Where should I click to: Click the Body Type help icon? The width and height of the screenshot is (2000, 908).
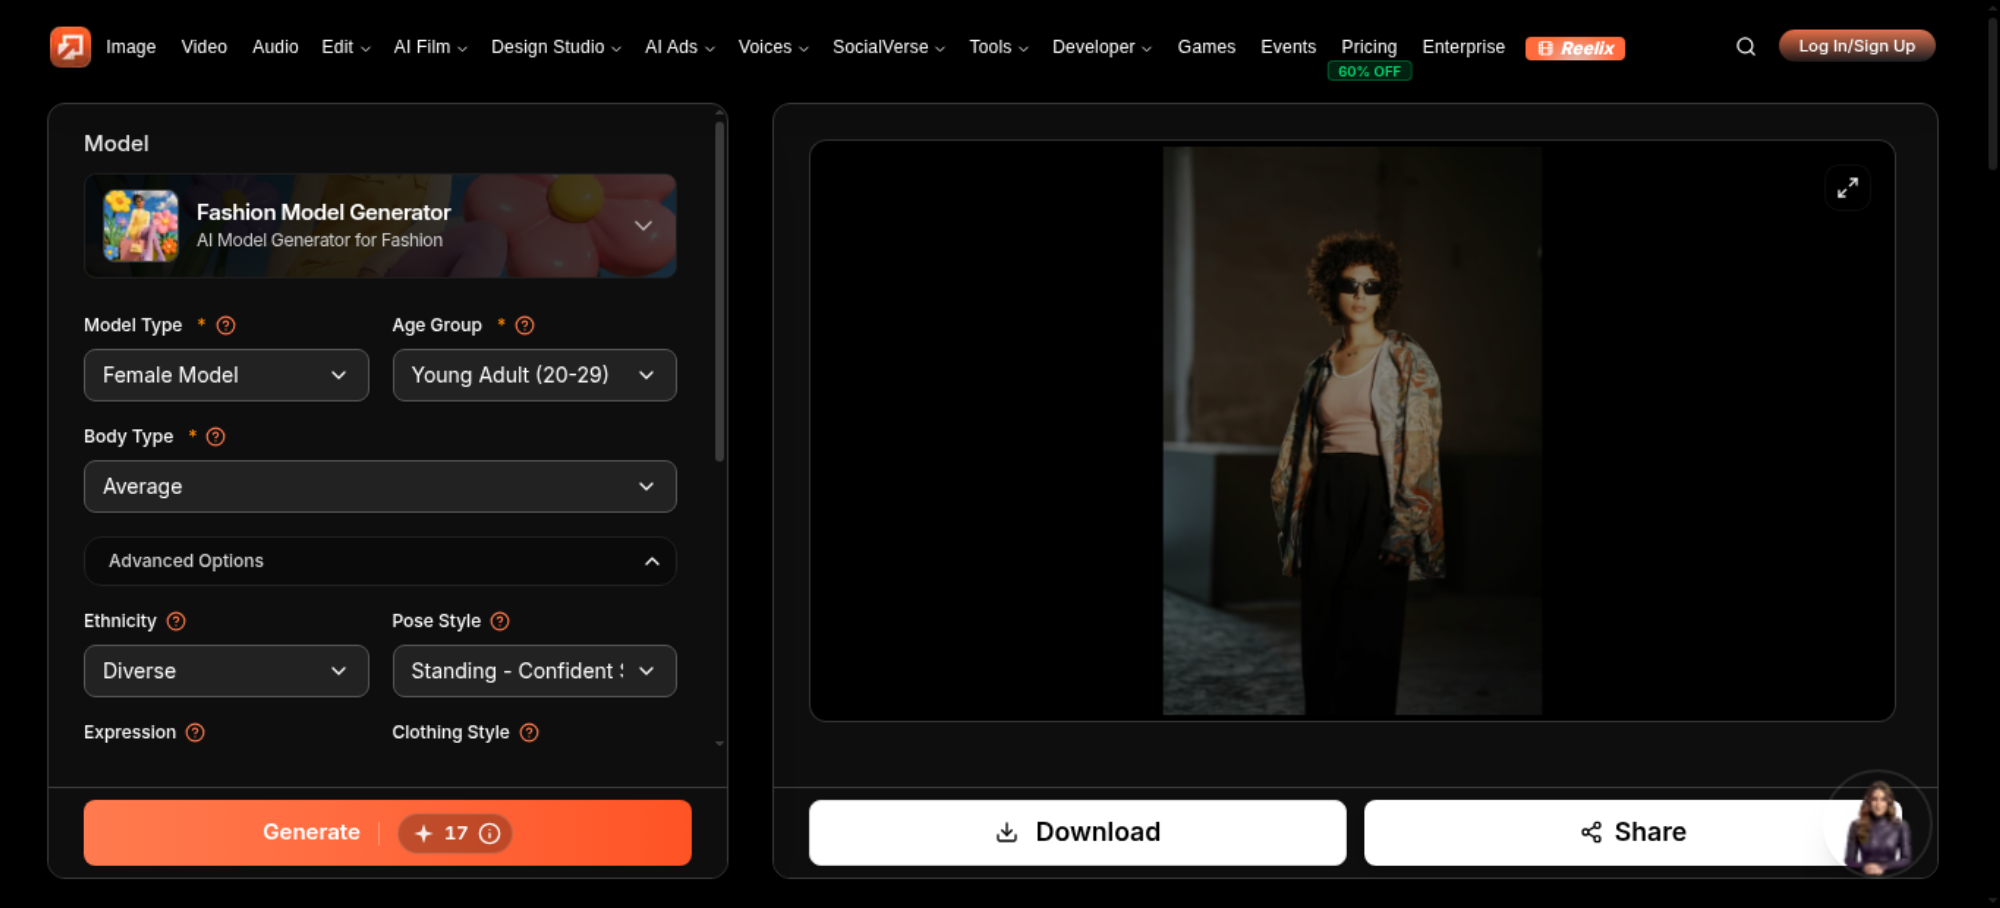tap(215, 437)
